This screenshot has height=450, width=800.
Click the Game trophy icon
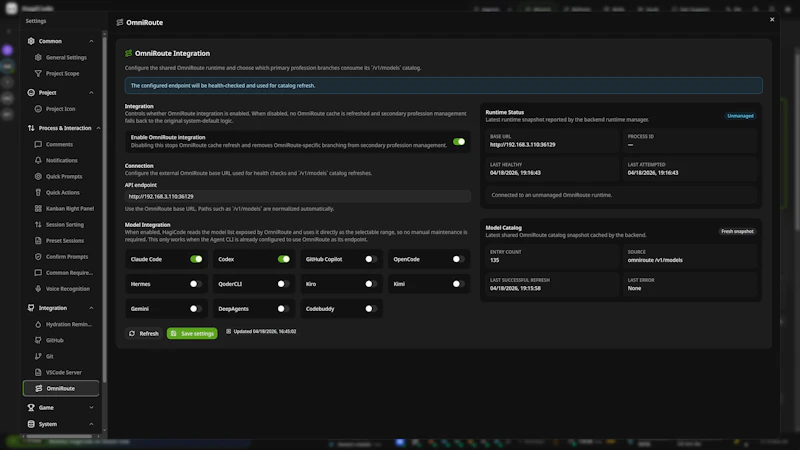click(x=31, y=408)
